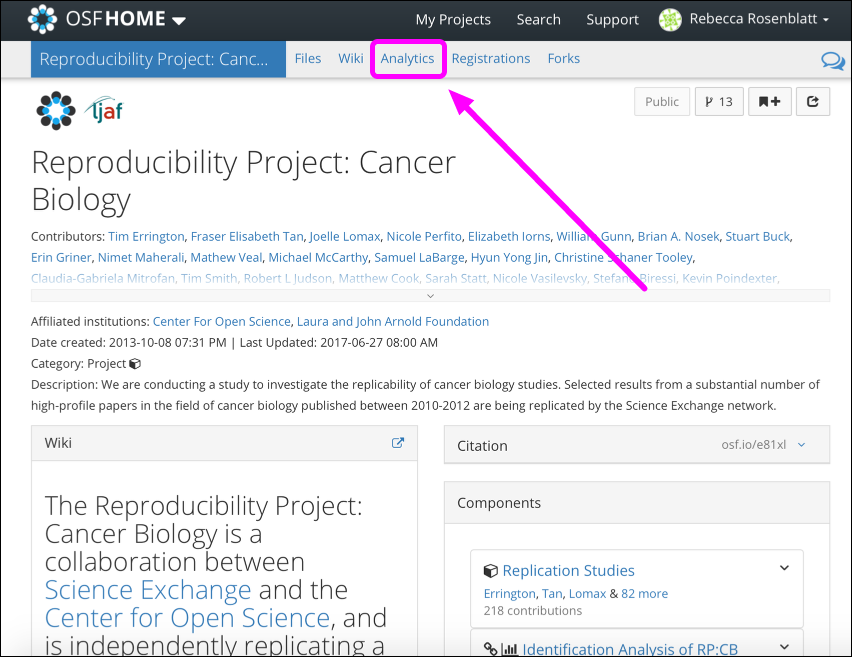Open the OSF HOME dropdown arrow
The image size is (852, 657).
click(x=179, y=21)
